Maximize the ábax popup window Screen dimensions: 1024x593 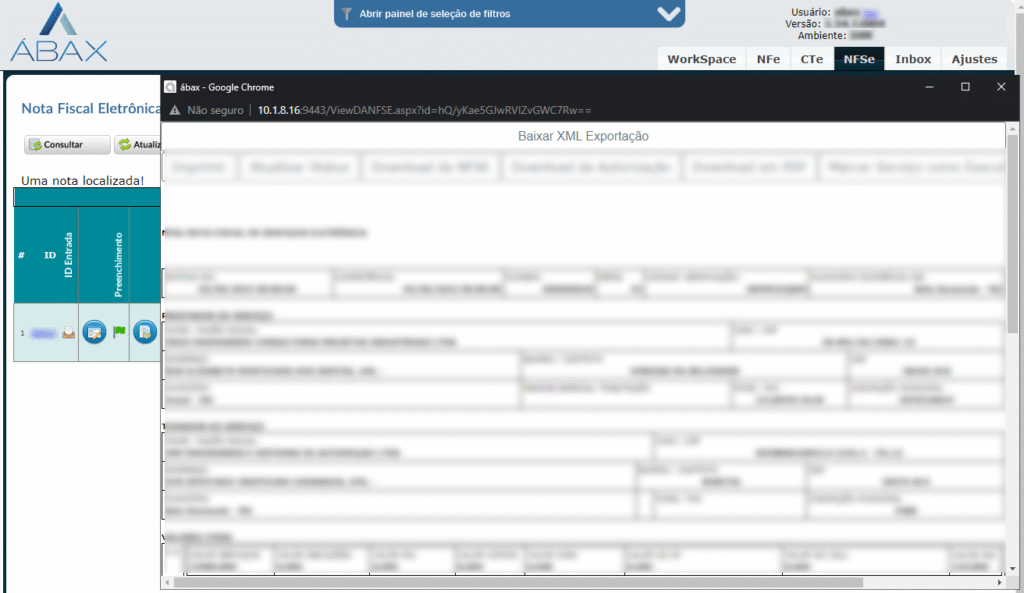tap(965, 87)
